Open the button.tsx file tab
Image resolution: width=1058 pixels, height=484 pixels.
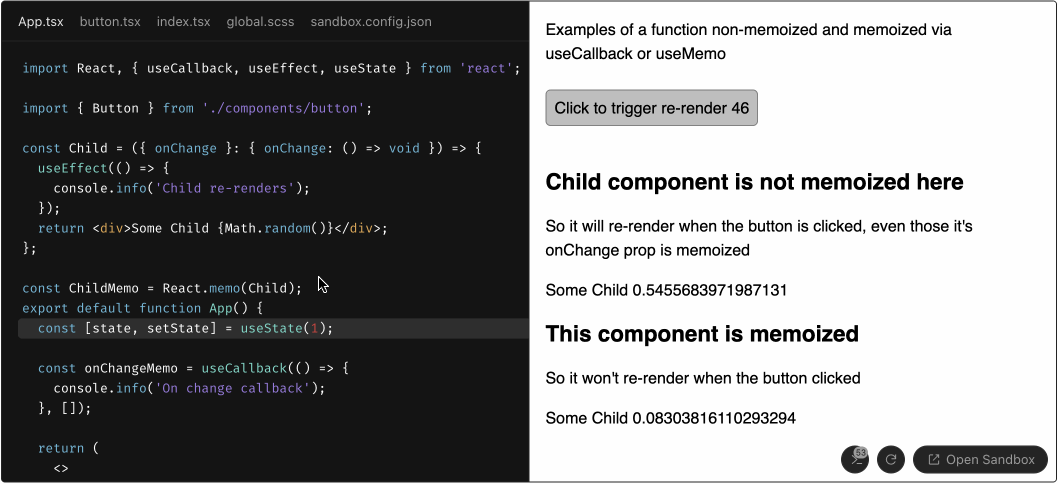point(110,22)
